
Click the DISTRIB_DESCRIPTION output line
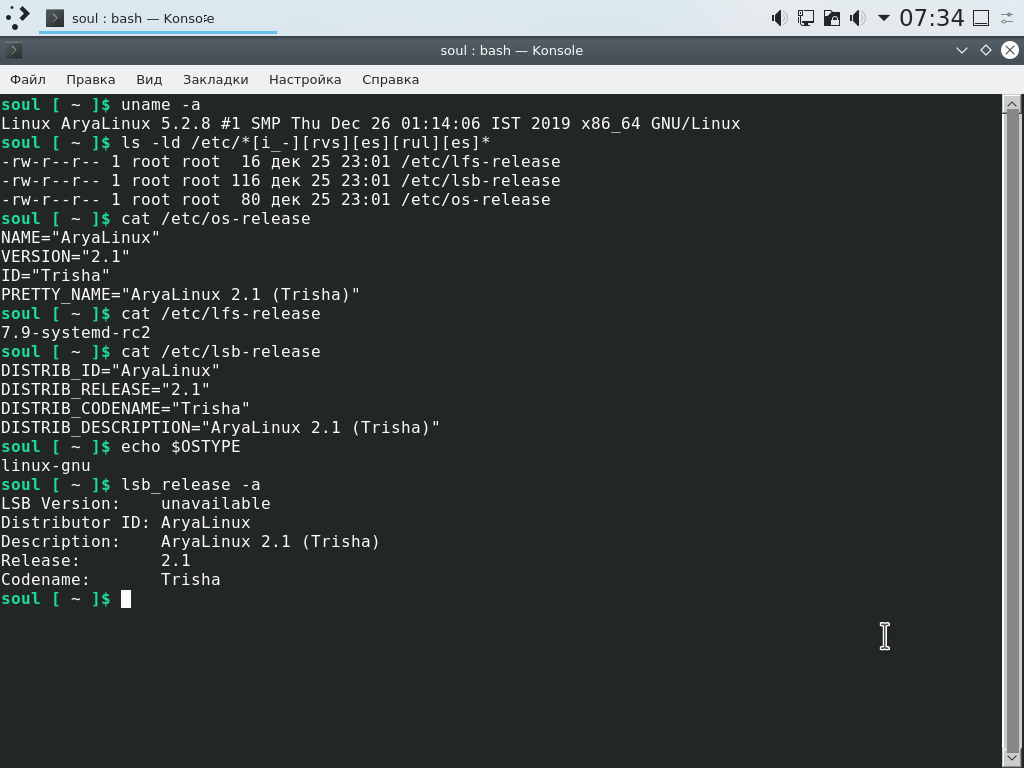click(x=220, y=427)
